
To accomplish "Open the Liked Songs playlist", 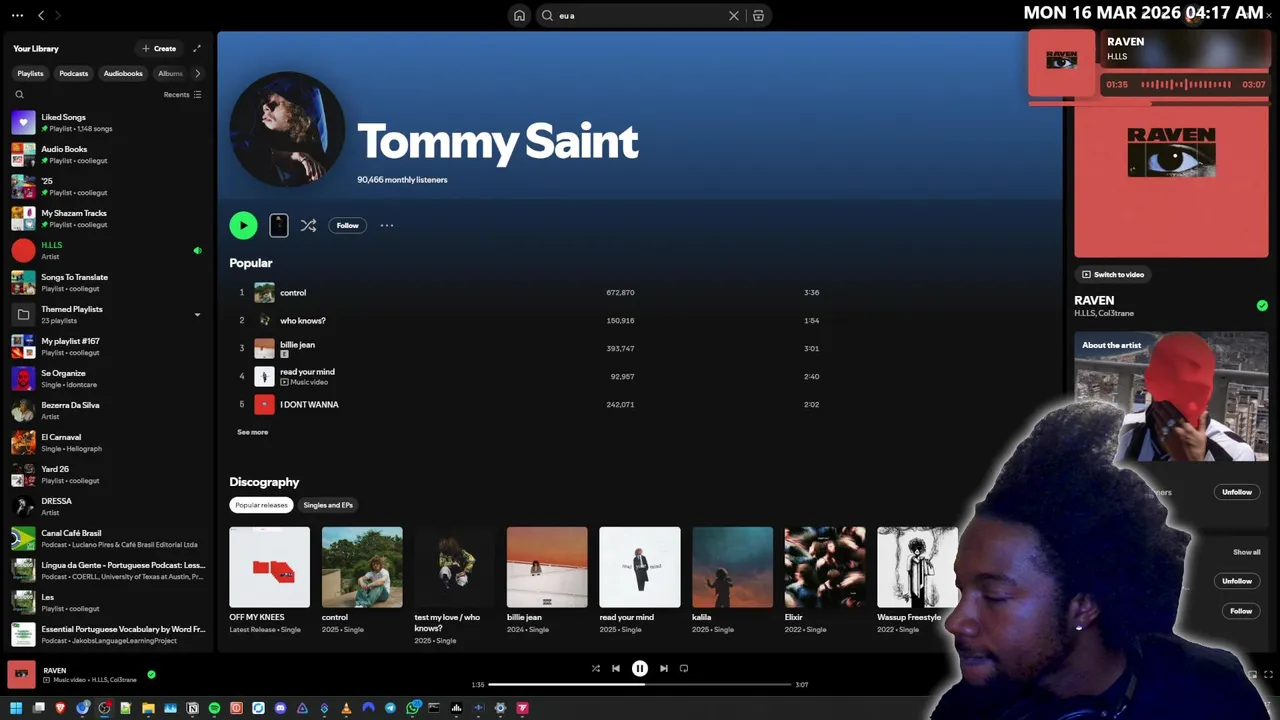I will coord(107,123).
